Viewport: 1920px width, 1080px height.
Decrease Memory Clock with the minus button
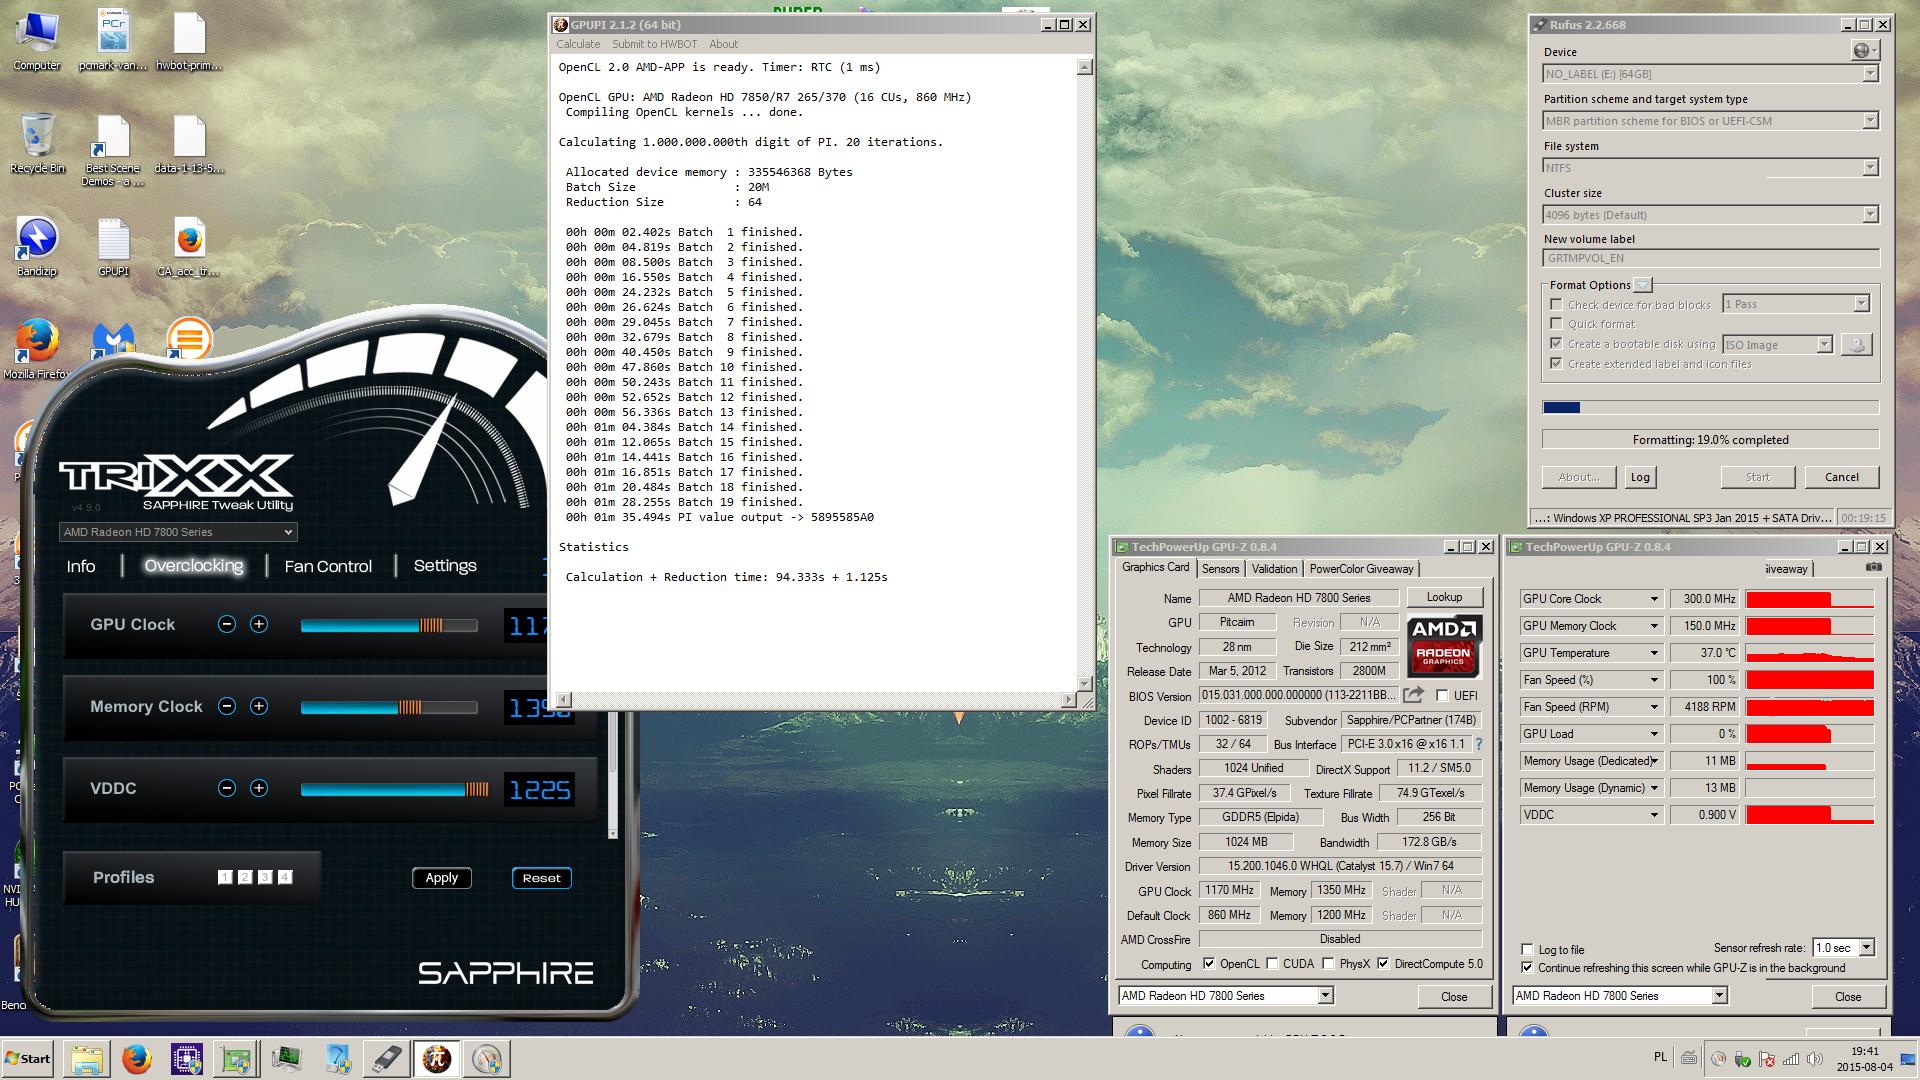point(227,706)
